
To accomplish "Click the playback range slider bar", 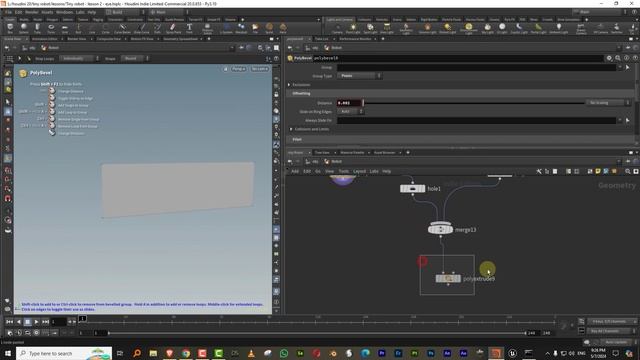I will pyautogui.click(x=317, y=333).
